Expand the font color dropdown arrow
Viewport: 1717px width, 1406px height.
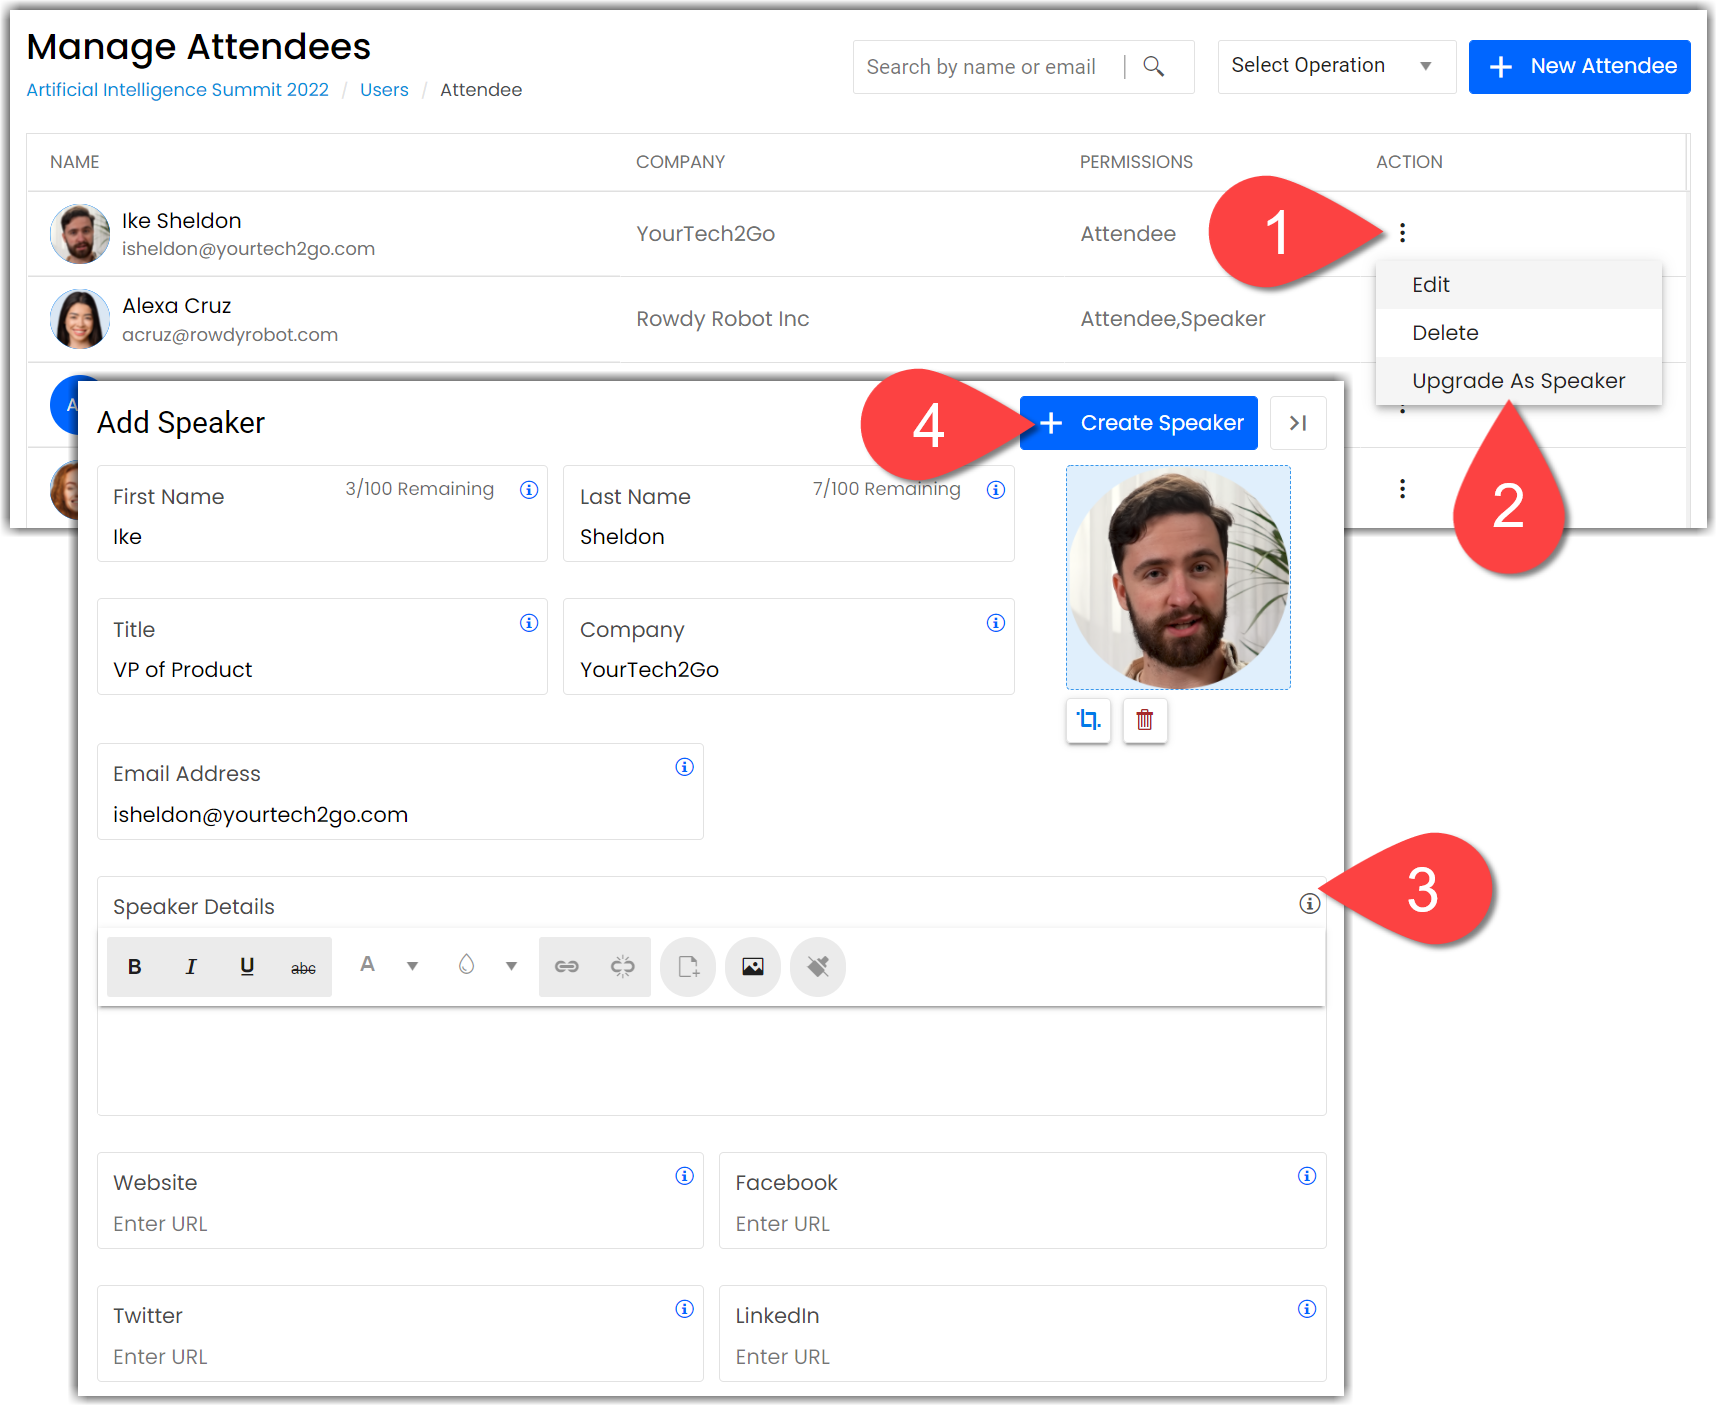coord(412,966)
